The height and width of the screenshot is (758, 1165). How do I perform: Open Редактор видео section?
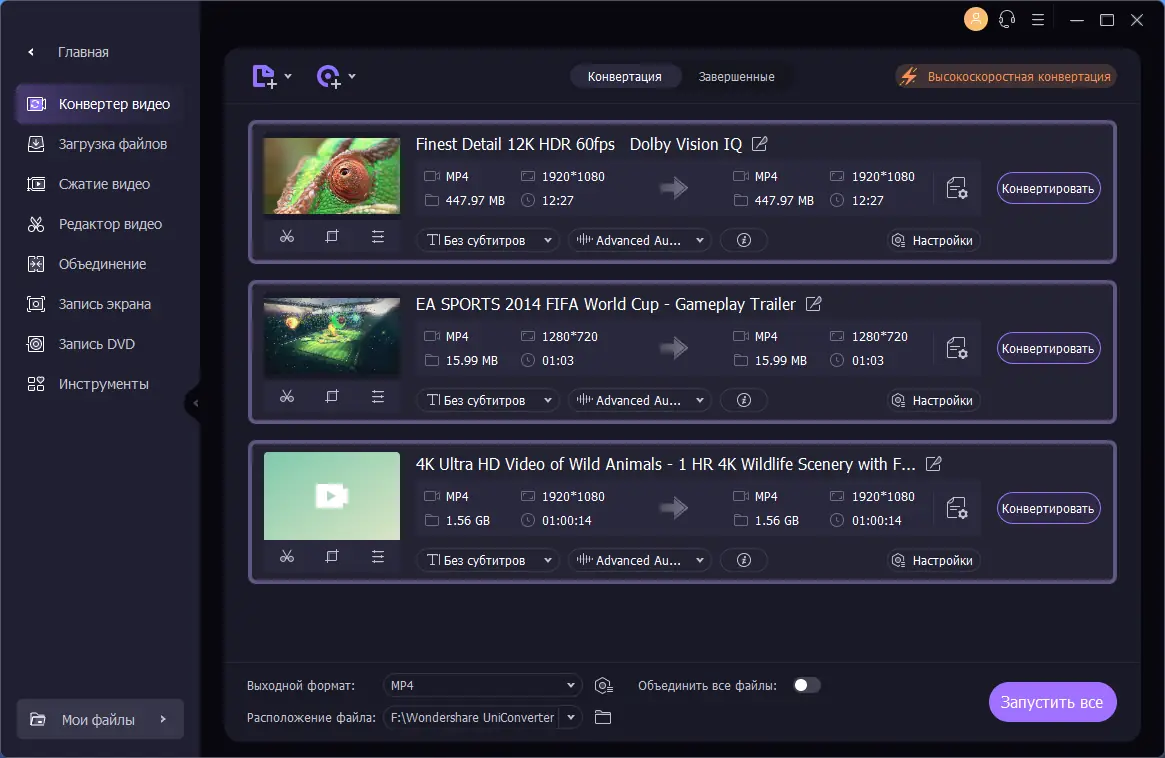click(100, 224)
